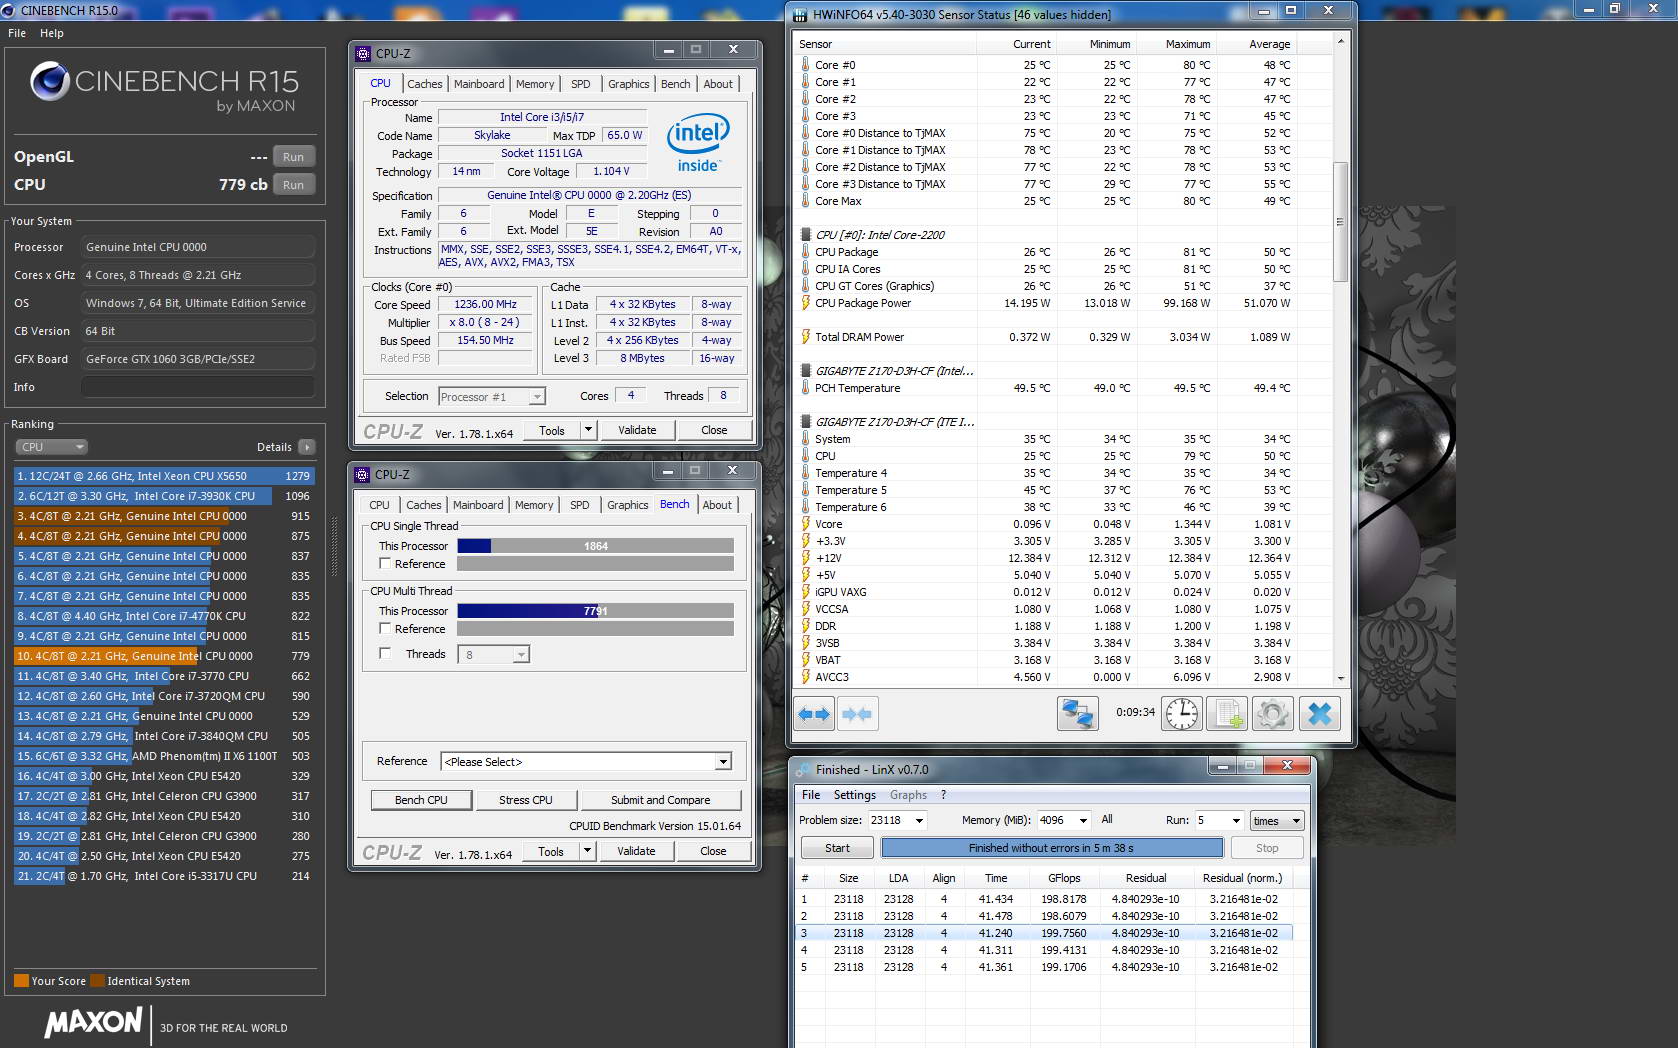This screenshot has height=1048, width=1678.
Task: Open the CPU ranking type dropdown in Cinebench
Action: pos(51,447)
